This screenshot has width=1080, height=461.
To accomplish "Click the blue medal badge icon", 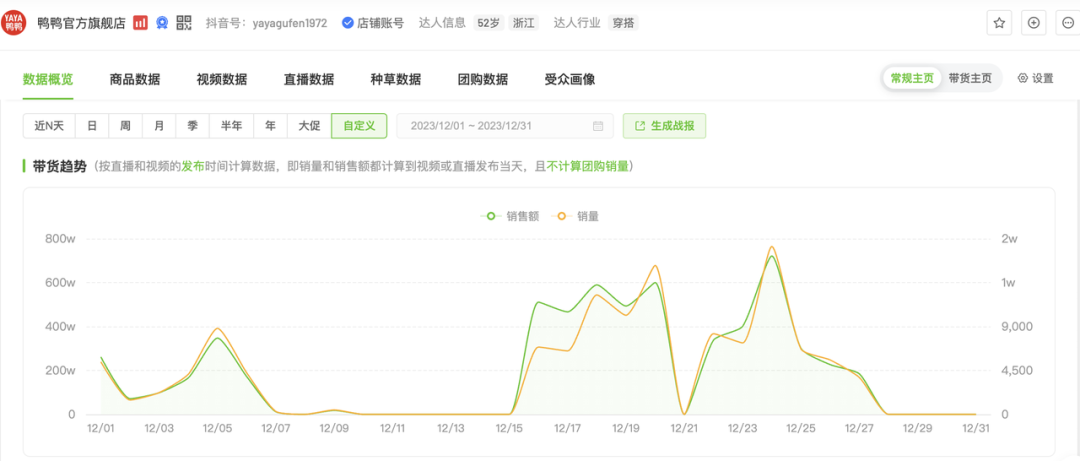I will [x=162, y=22].
